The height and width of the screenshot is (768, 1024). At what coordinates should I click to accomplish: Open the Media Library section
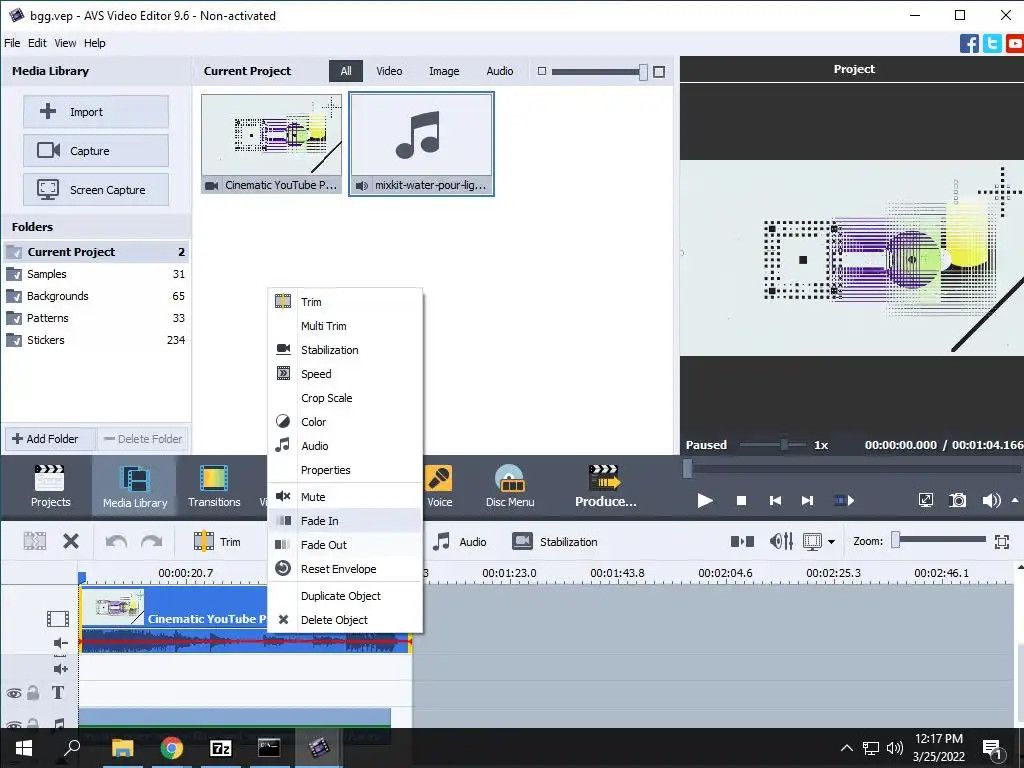point(135,486)
